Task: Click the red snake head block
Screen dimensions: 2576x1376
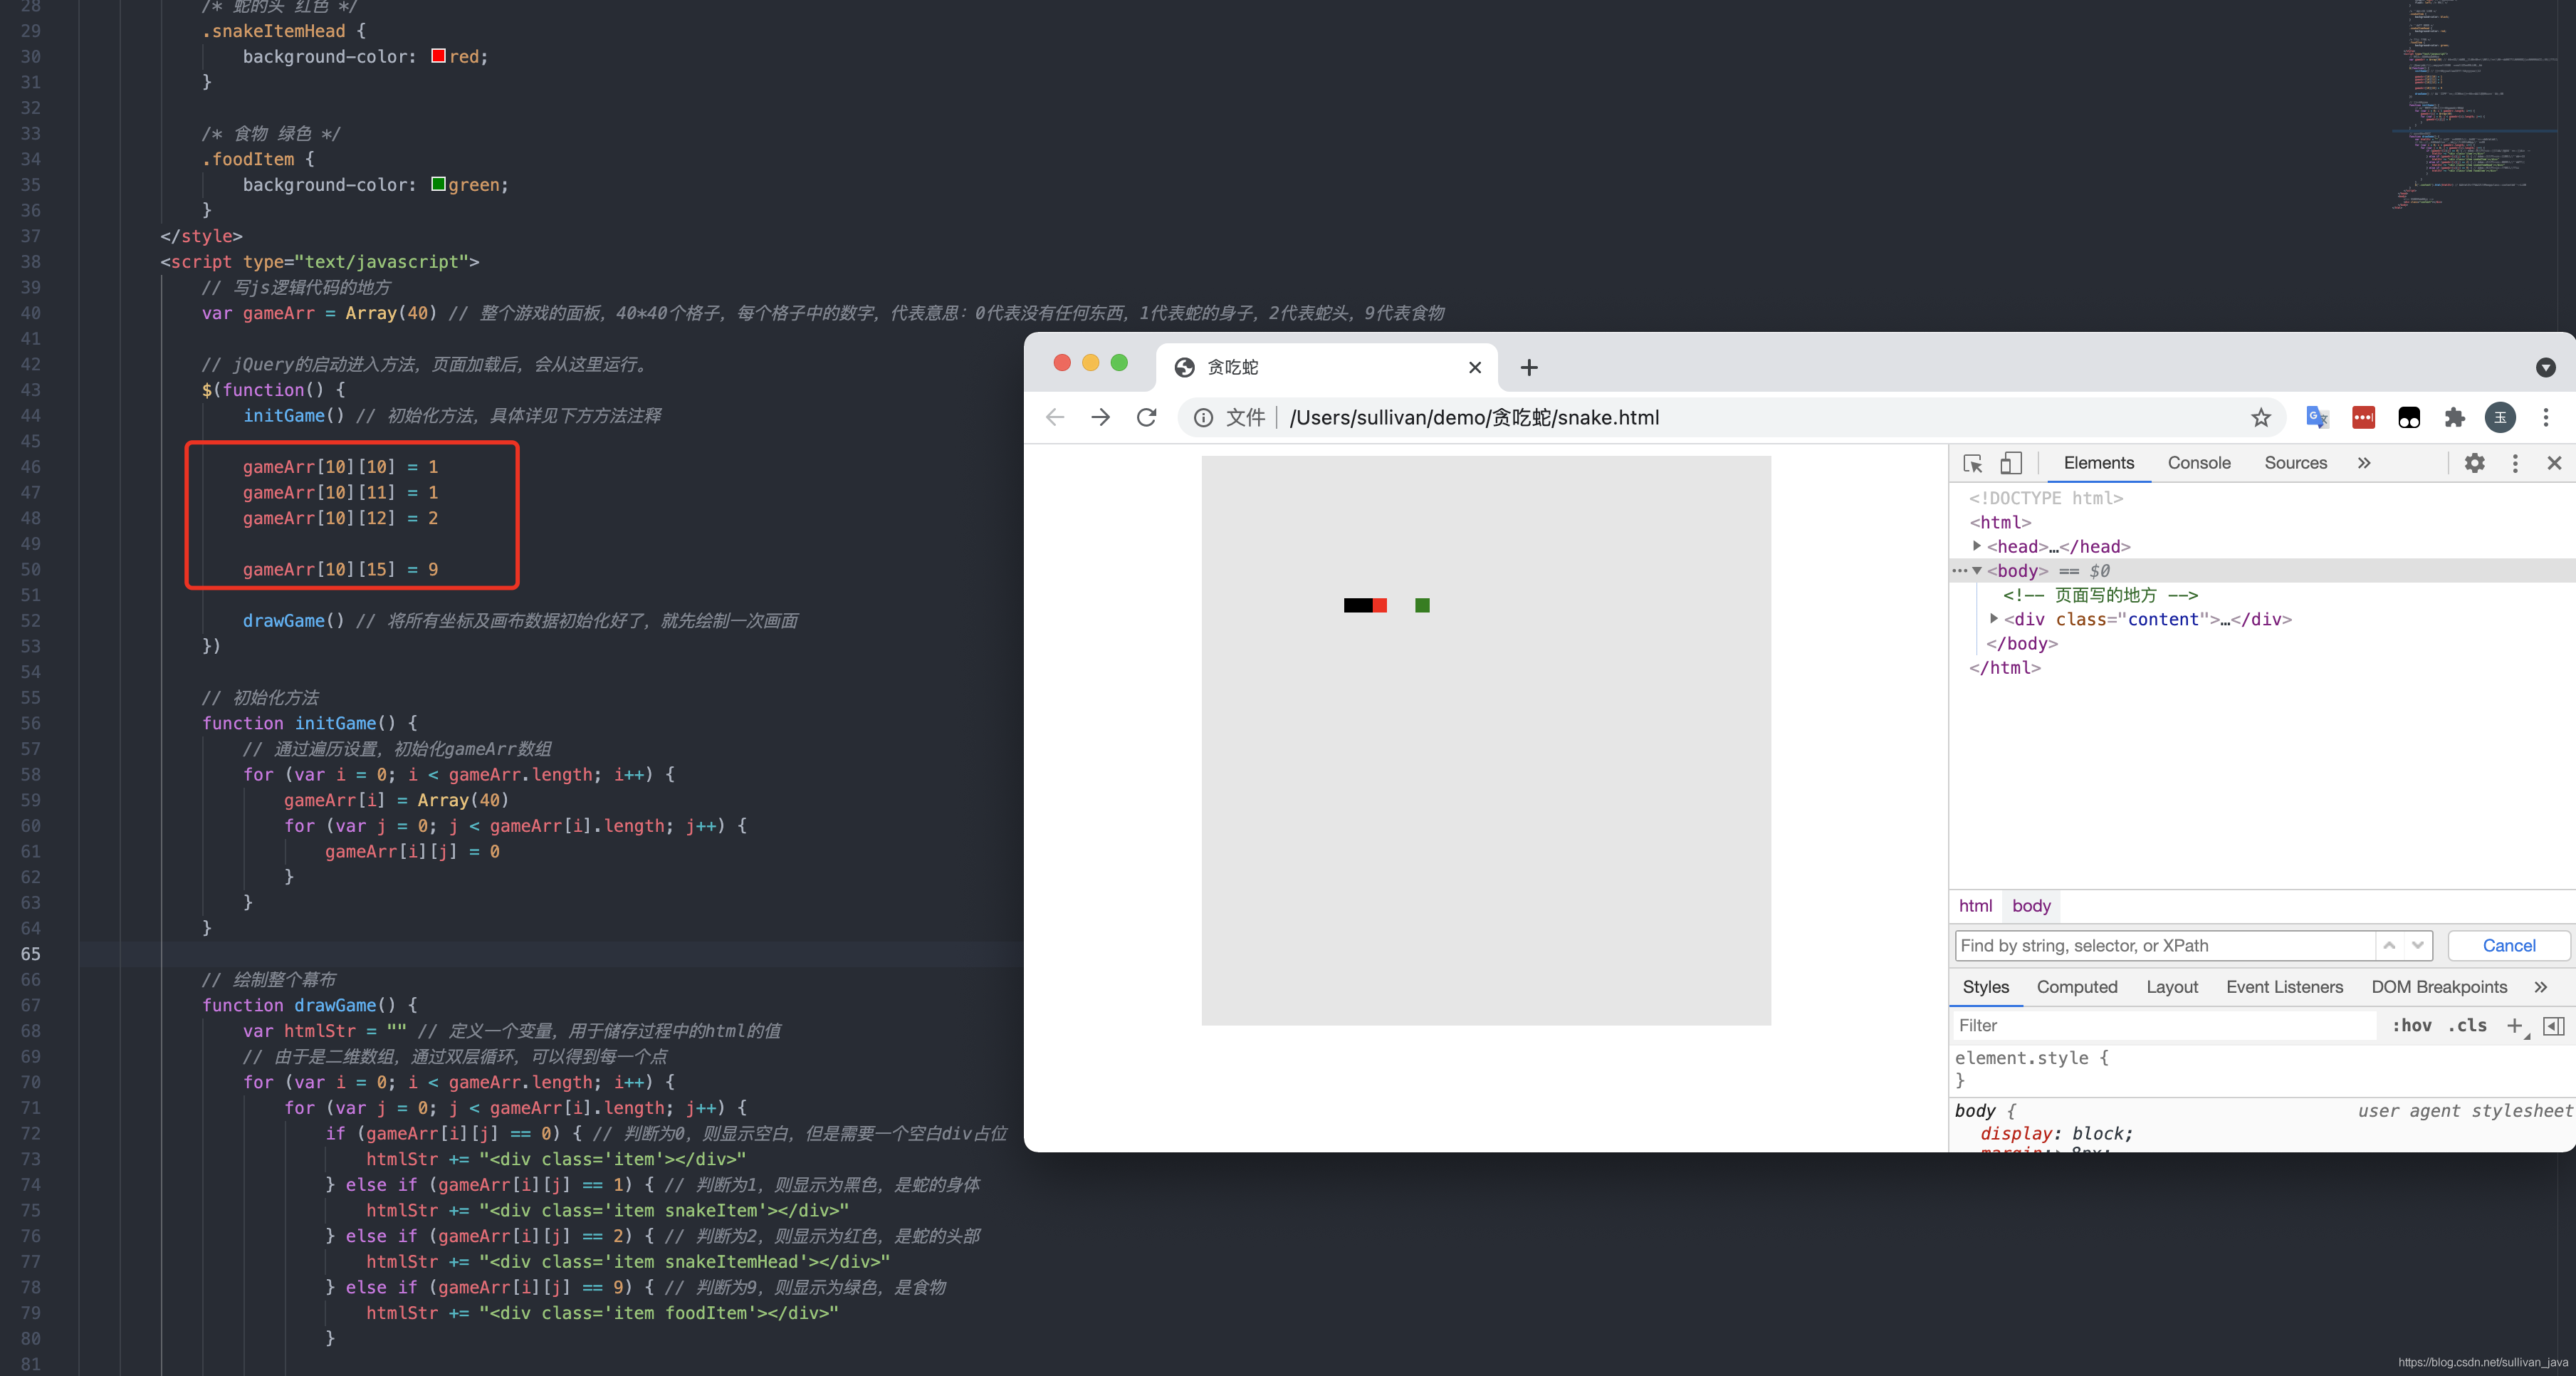Action: click(x=1380, y=605)
